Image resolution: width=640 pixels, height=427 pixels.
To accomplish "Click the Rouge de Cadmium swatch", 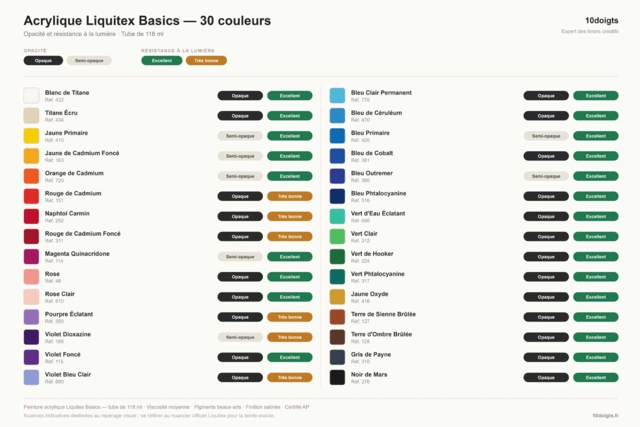I will pos(31,196).
